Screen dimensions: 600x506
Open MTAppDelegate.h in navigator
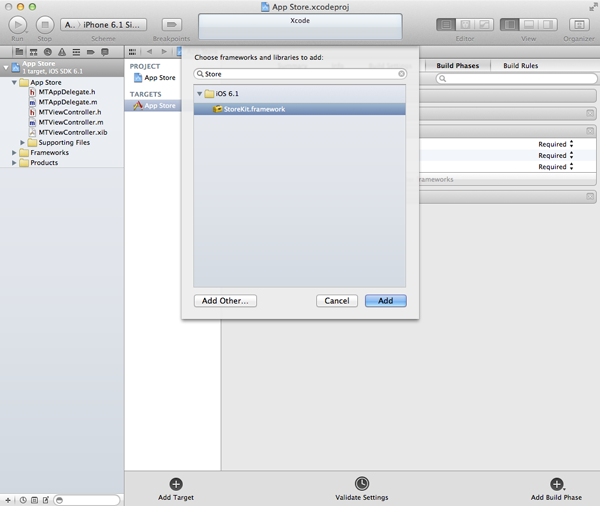(x=67, y=92)
